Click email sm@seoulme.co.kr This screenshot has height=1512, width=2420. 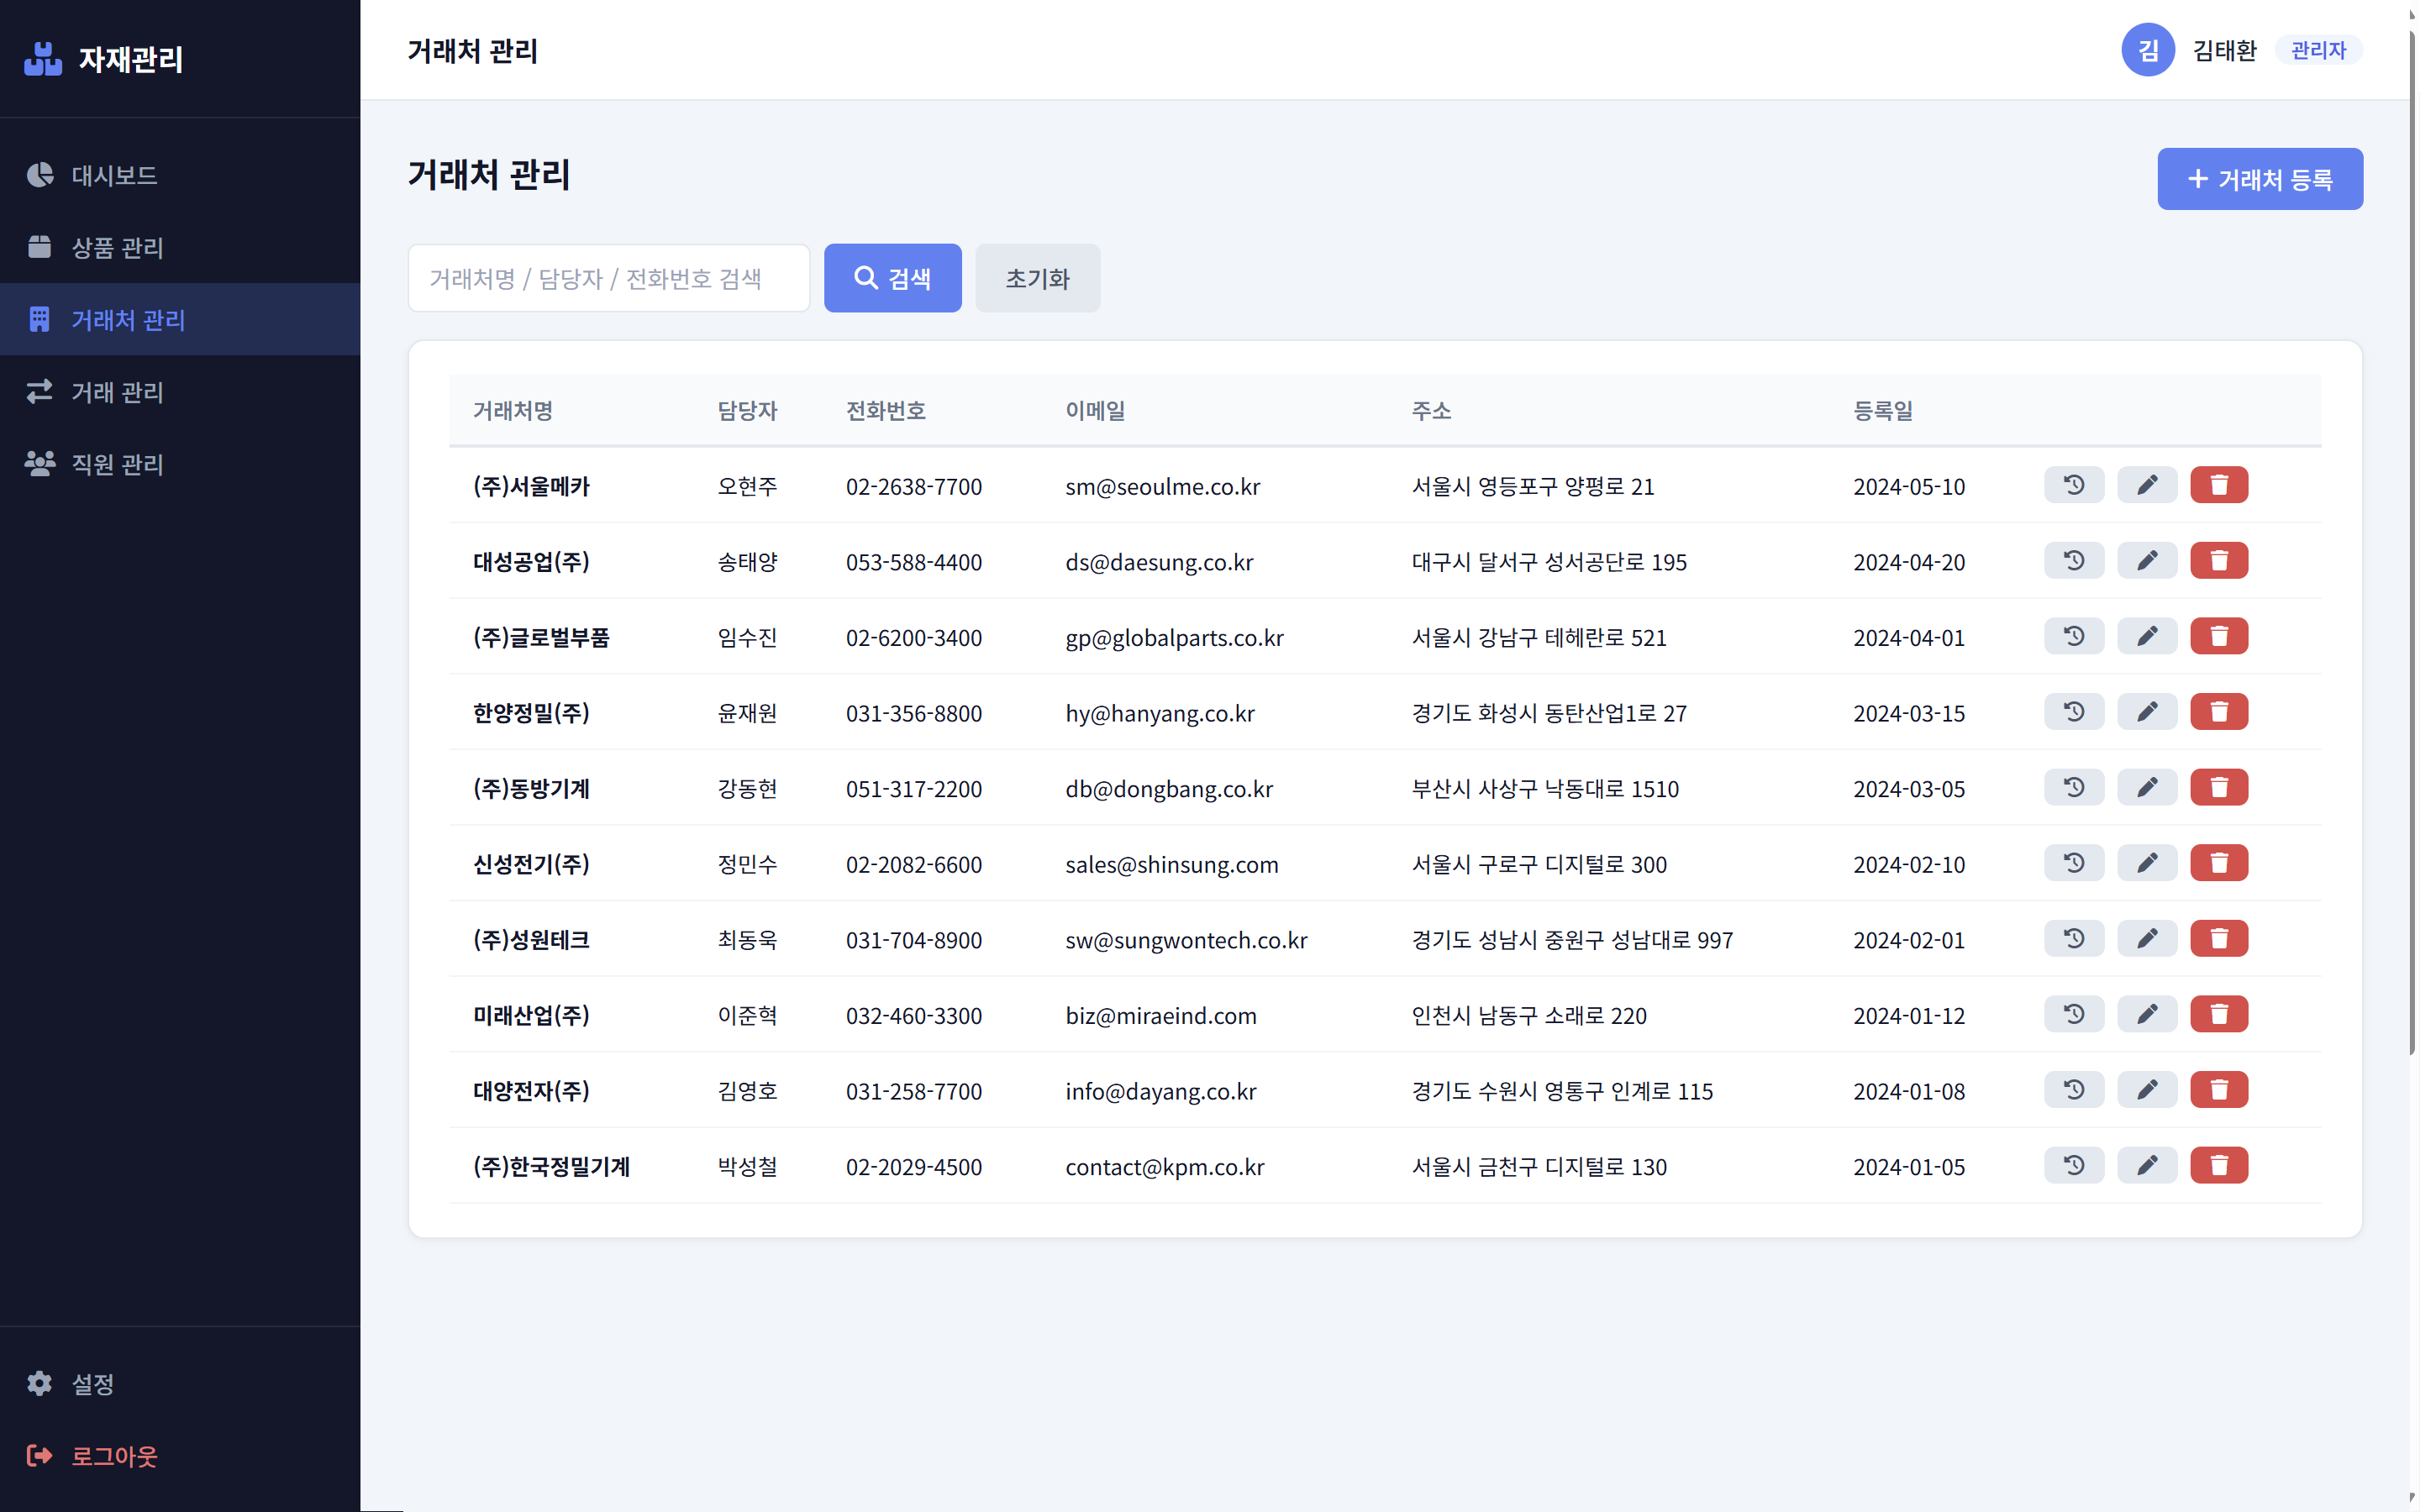click(1162, 486)
